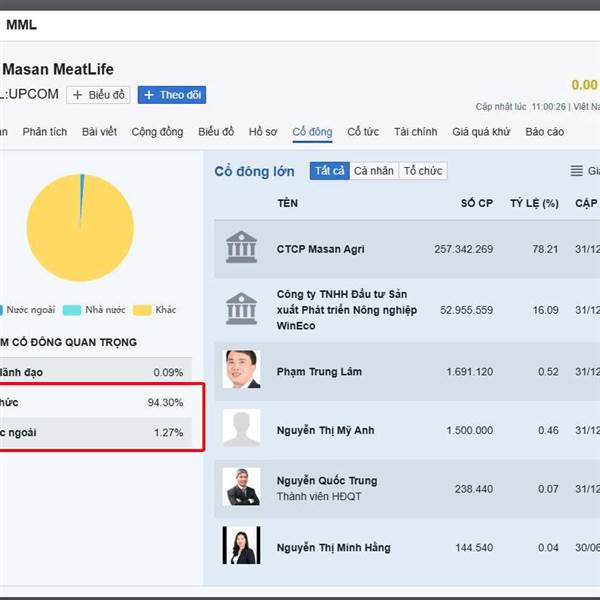Open Phạm Trung Lâm's profile photo
The width and height of the screenshot is (600, 600).
coord(241,369)
